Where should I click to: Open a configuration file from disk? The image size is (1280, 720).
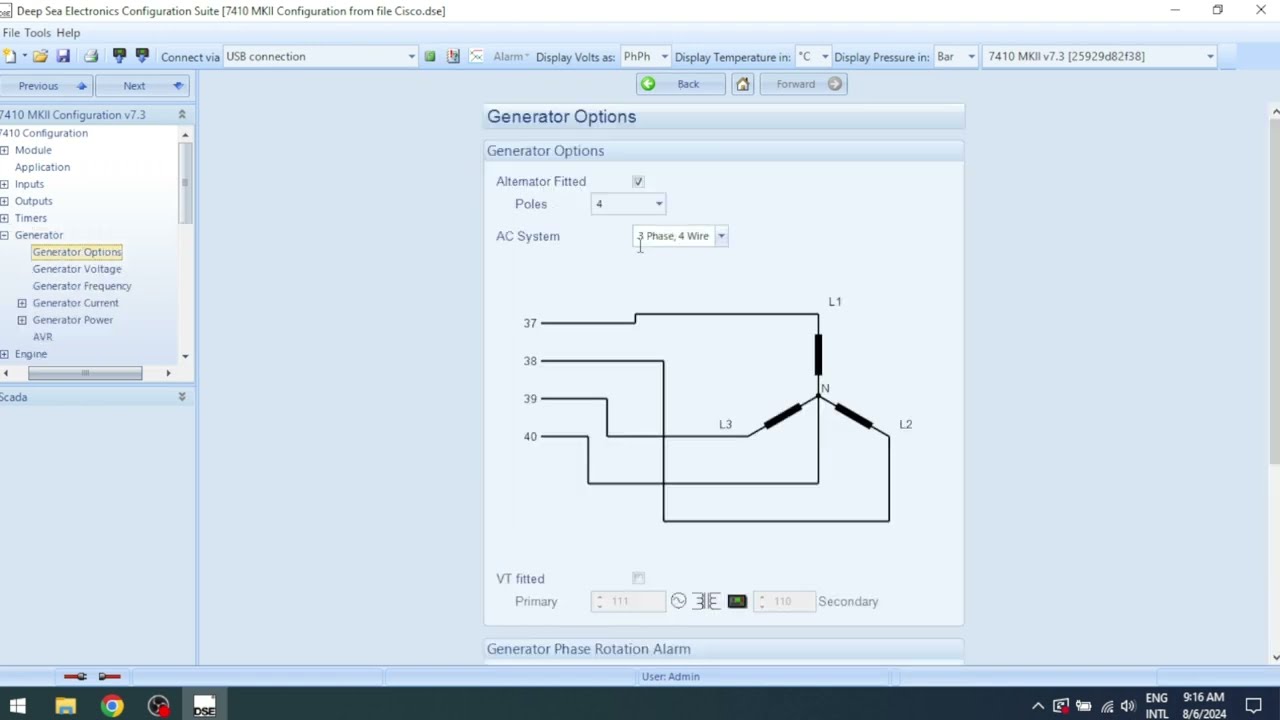coord(40,57)
